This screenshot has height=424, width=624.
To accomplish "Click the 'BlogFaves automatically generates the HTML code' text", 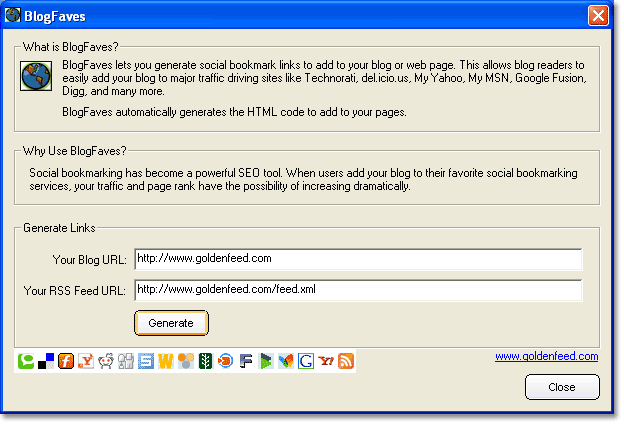I will click(234, 112).
